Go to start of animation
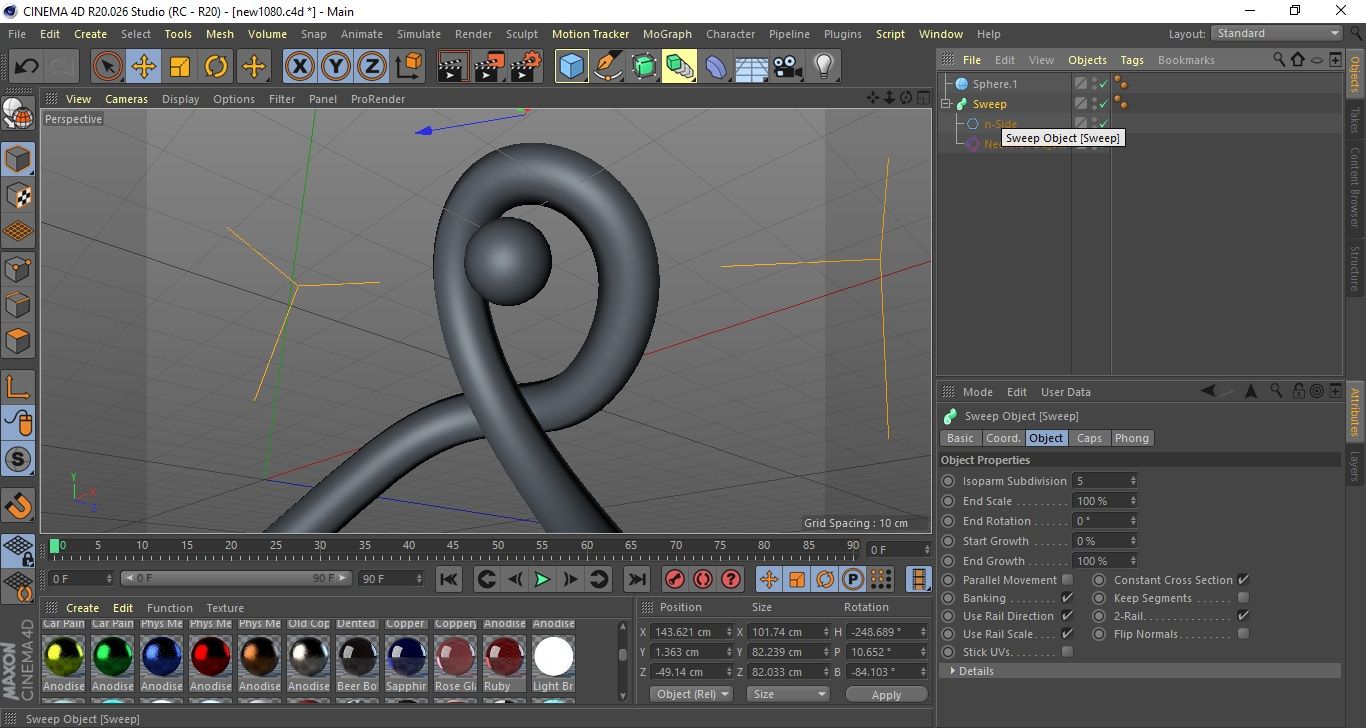This screenshot has width=1366, height=728. point(449,579)
